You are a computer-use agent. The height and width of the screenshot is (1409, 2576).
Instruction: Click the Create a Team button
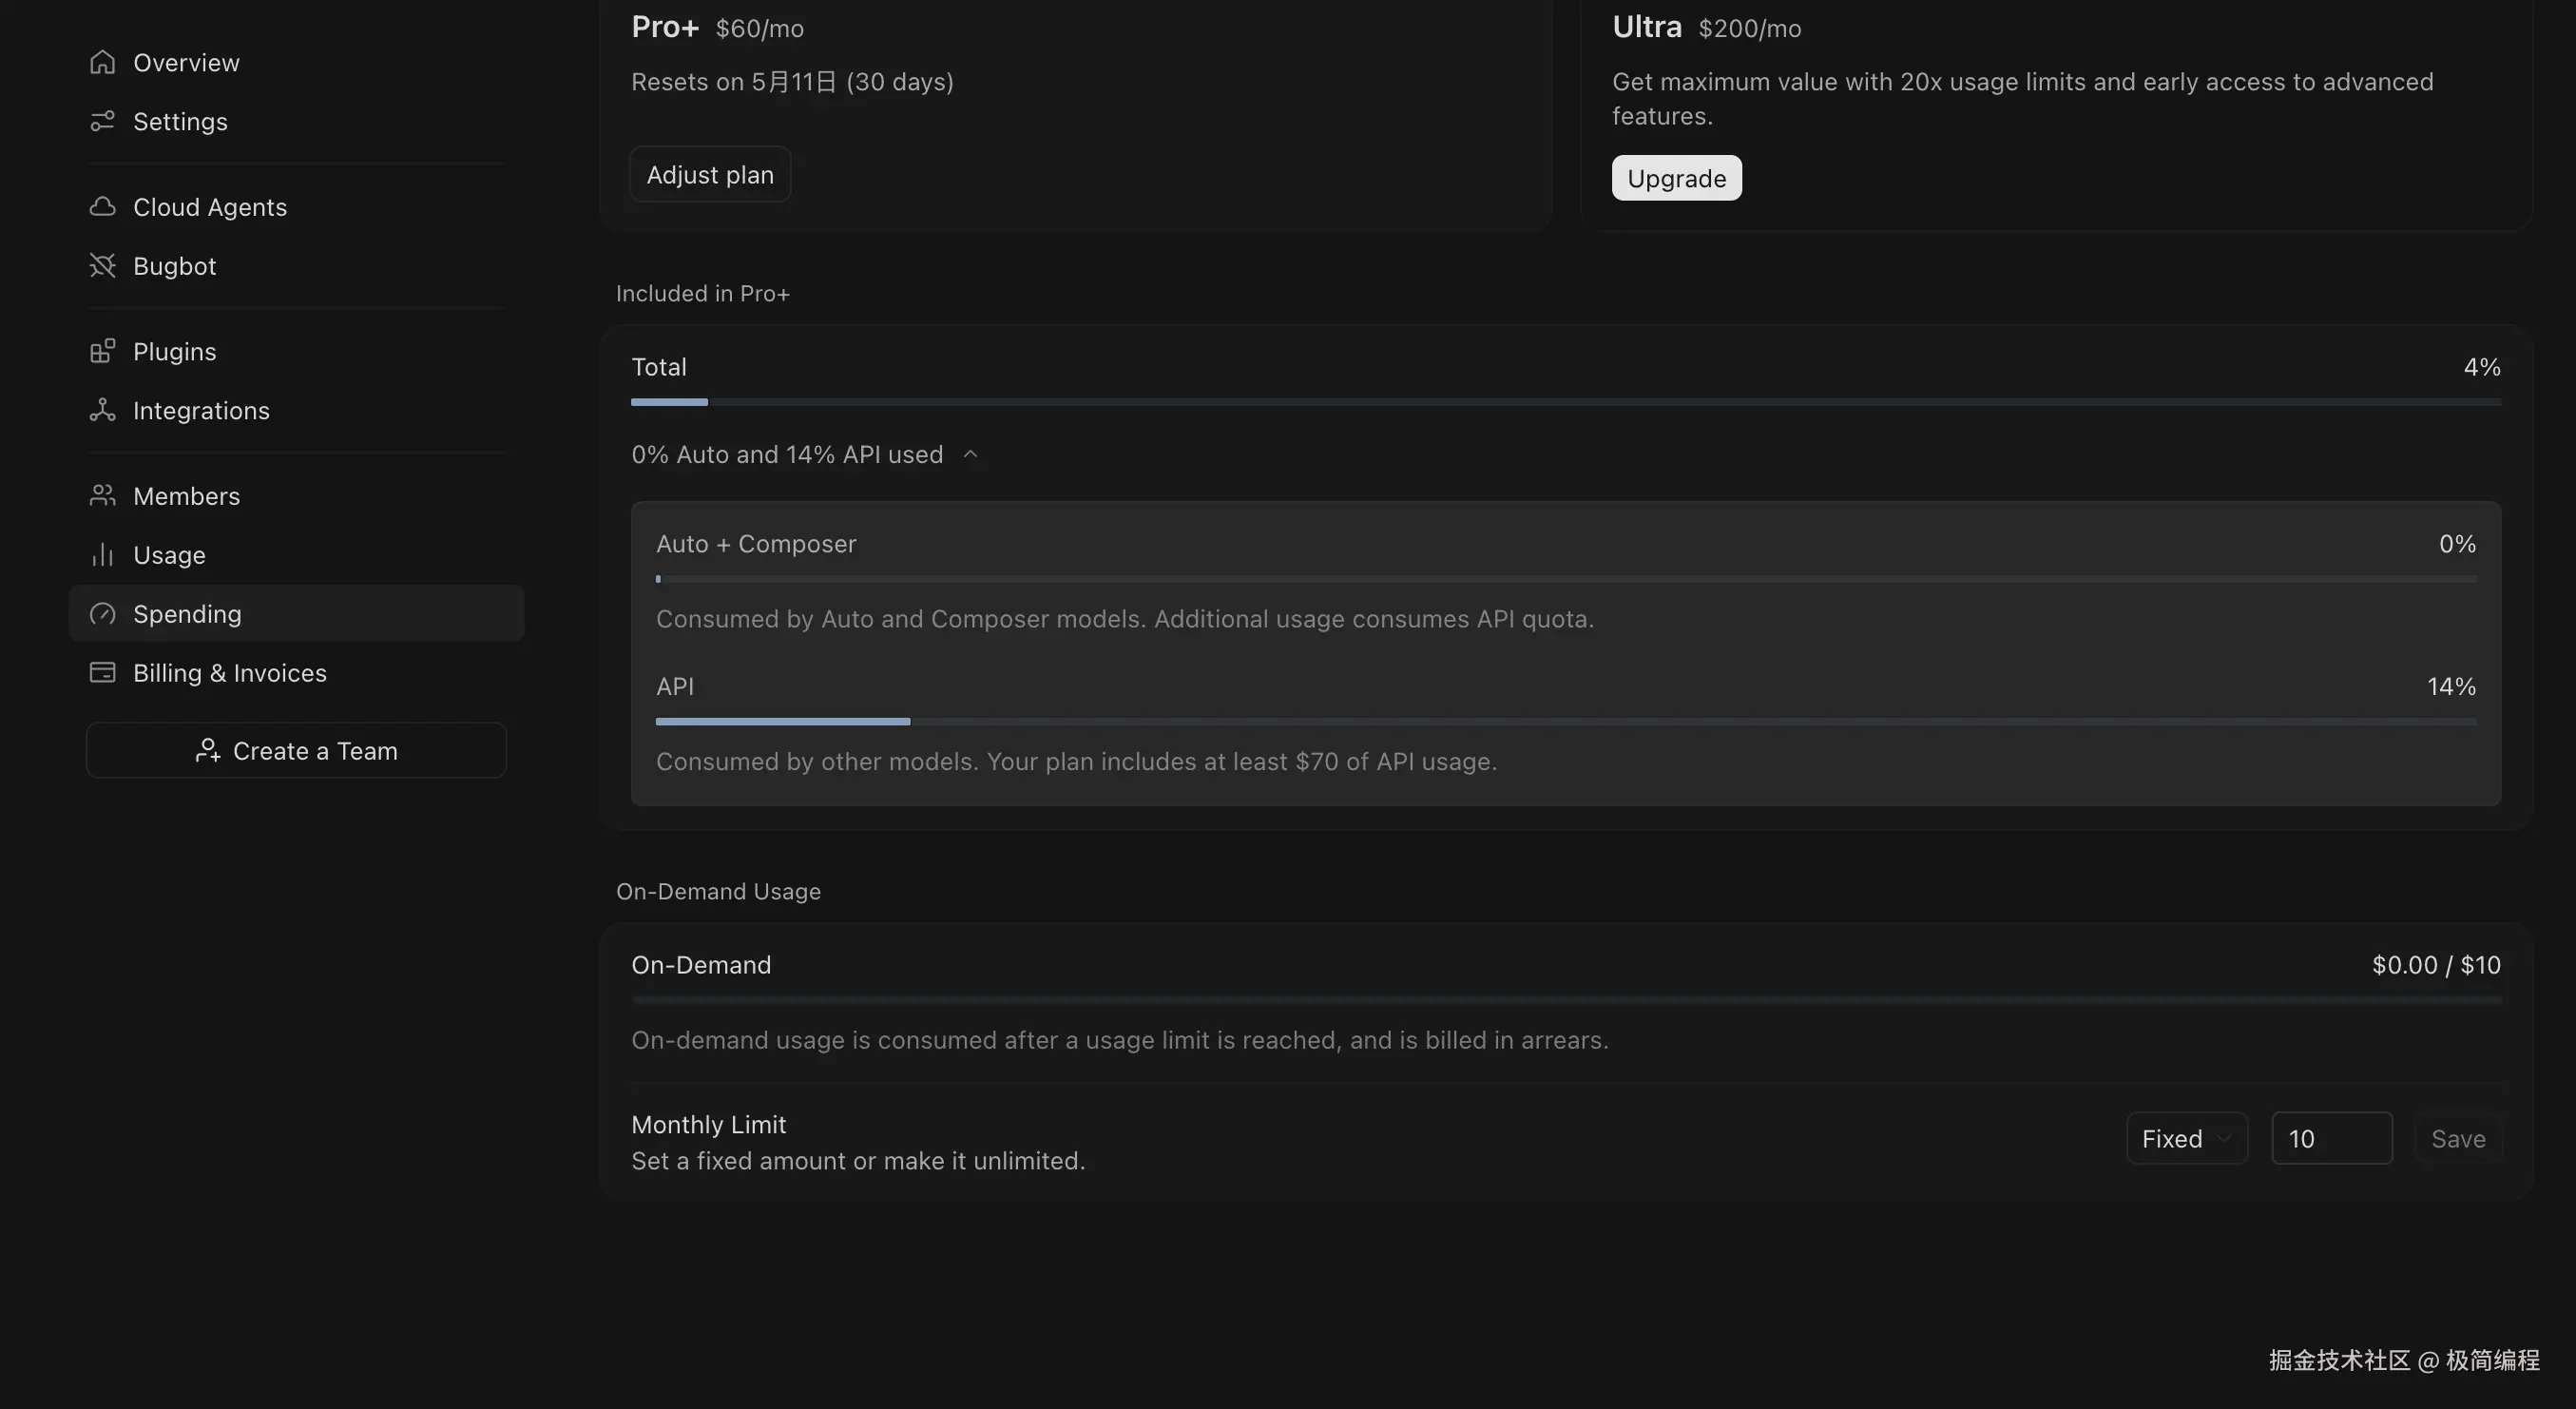(x=296, y=751)
